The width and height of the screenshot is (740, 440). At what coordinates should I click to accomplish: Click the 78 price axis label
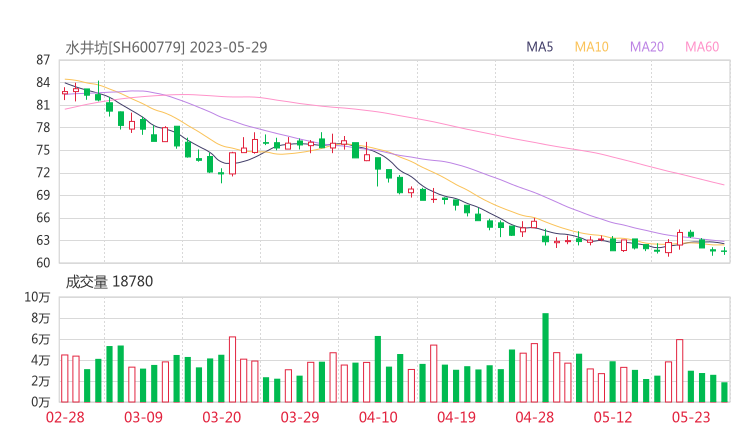tap(43, 127)
